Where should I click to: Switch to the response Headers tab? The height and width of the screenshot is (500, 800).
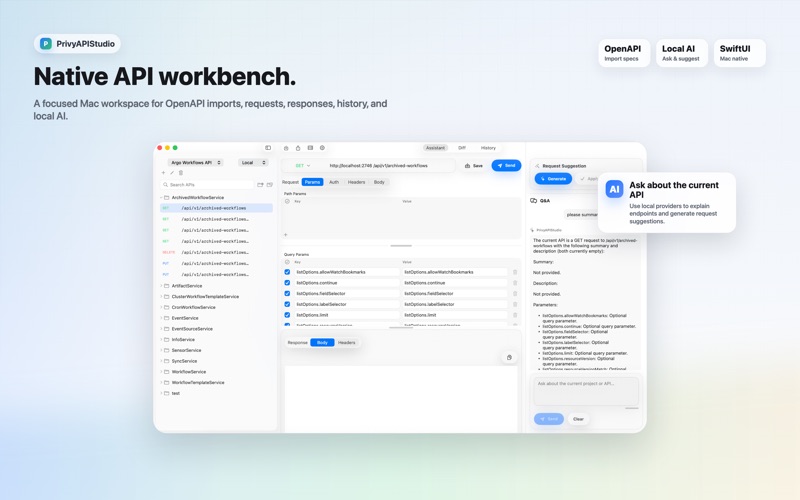(347, 342)
